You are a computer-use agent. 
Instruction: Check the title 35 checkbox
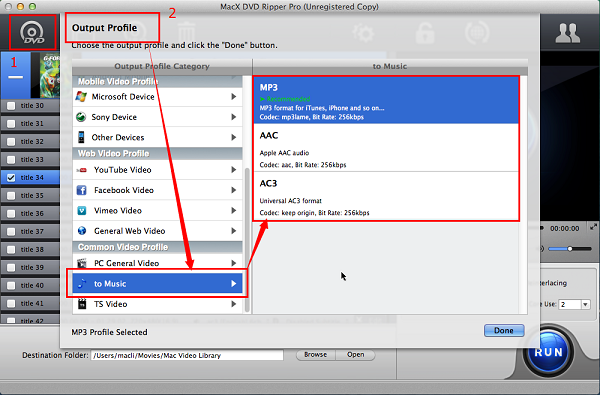pyautogui.click(x=11, y=196)
